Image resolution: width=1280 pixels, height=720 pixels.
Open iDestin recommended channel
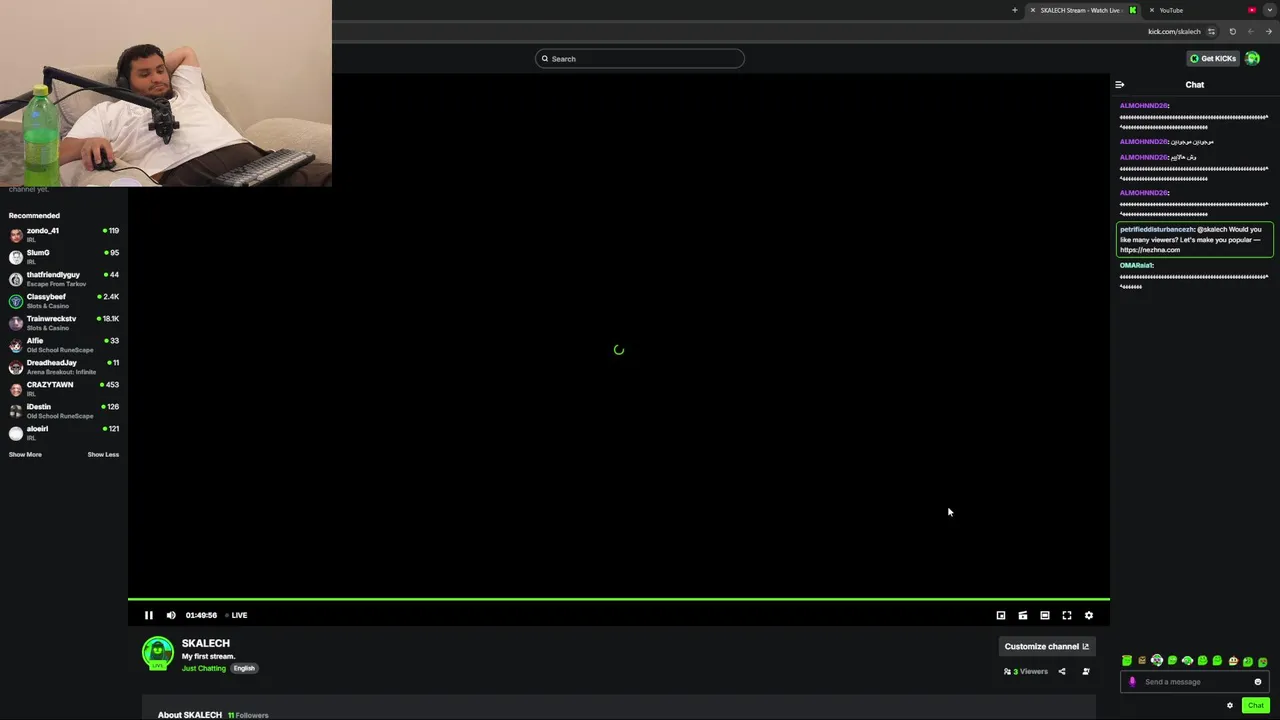pos(64,411)
